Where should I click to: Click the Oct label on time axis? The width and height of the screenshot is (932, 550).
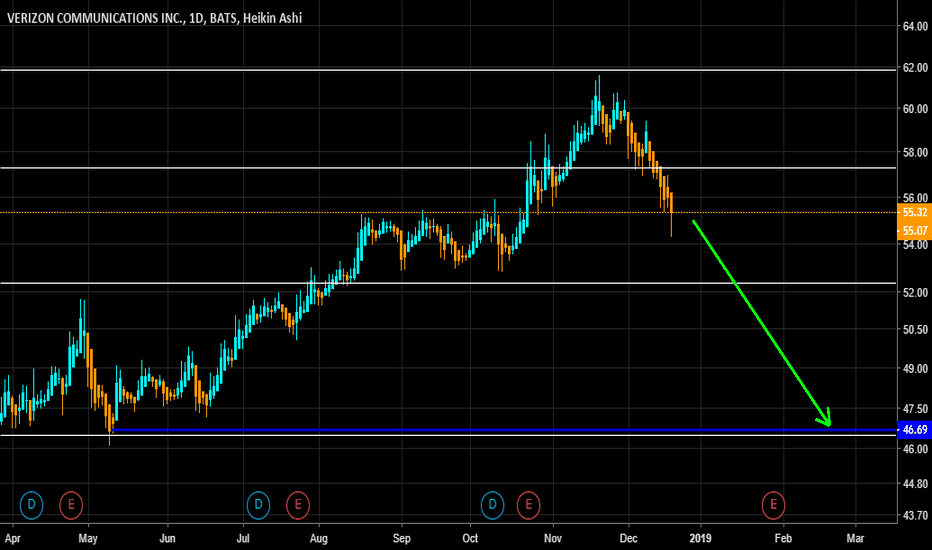470,539
